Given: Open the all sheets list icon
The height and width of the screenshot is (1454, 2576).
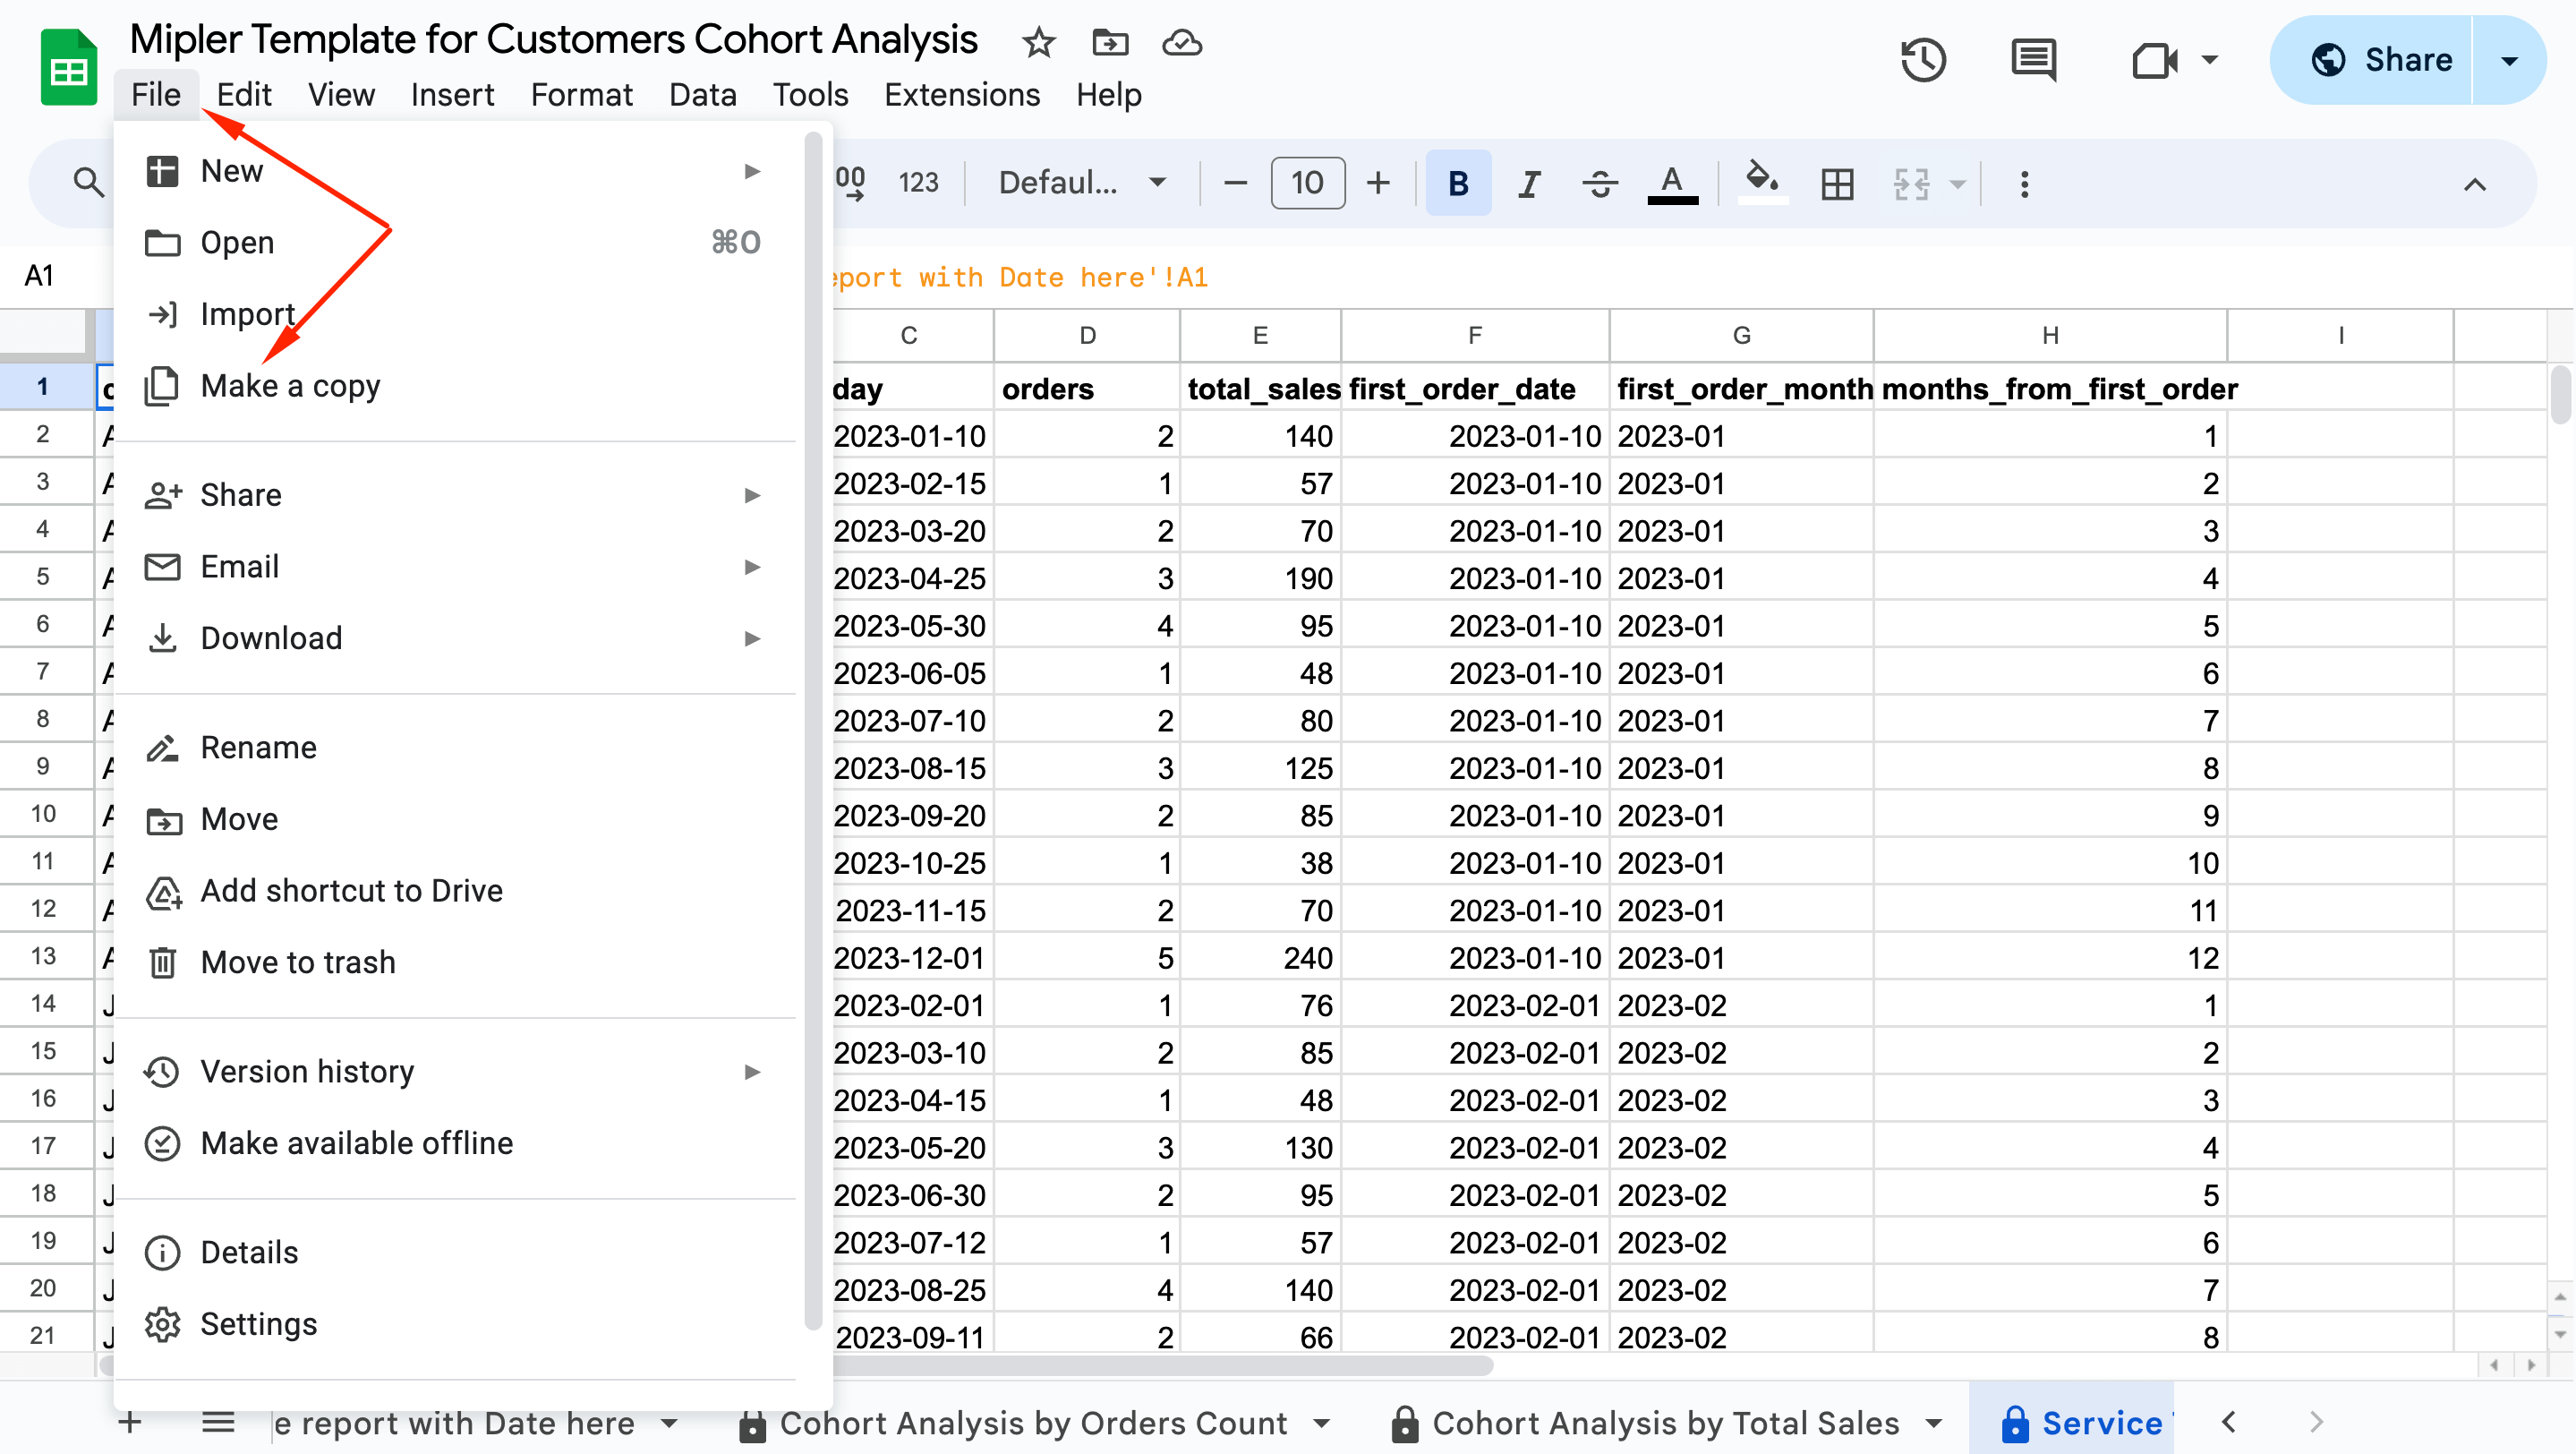Looking at the screenshot, I should [217, 1421].
